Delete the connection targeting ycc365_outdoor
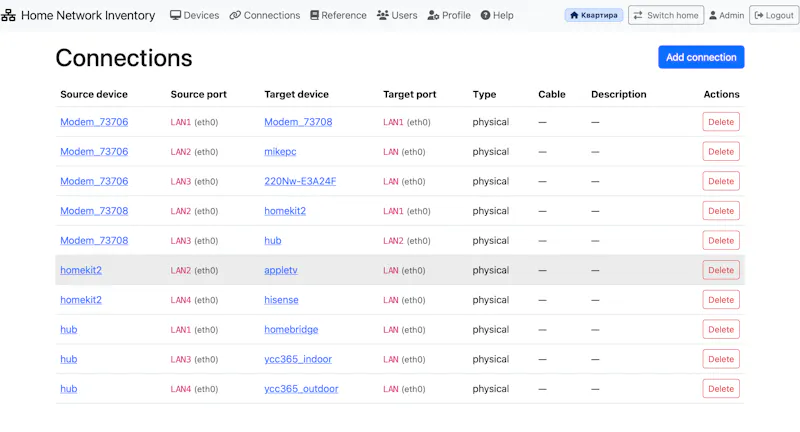800x432 pixels. click(x=721, y=388)
